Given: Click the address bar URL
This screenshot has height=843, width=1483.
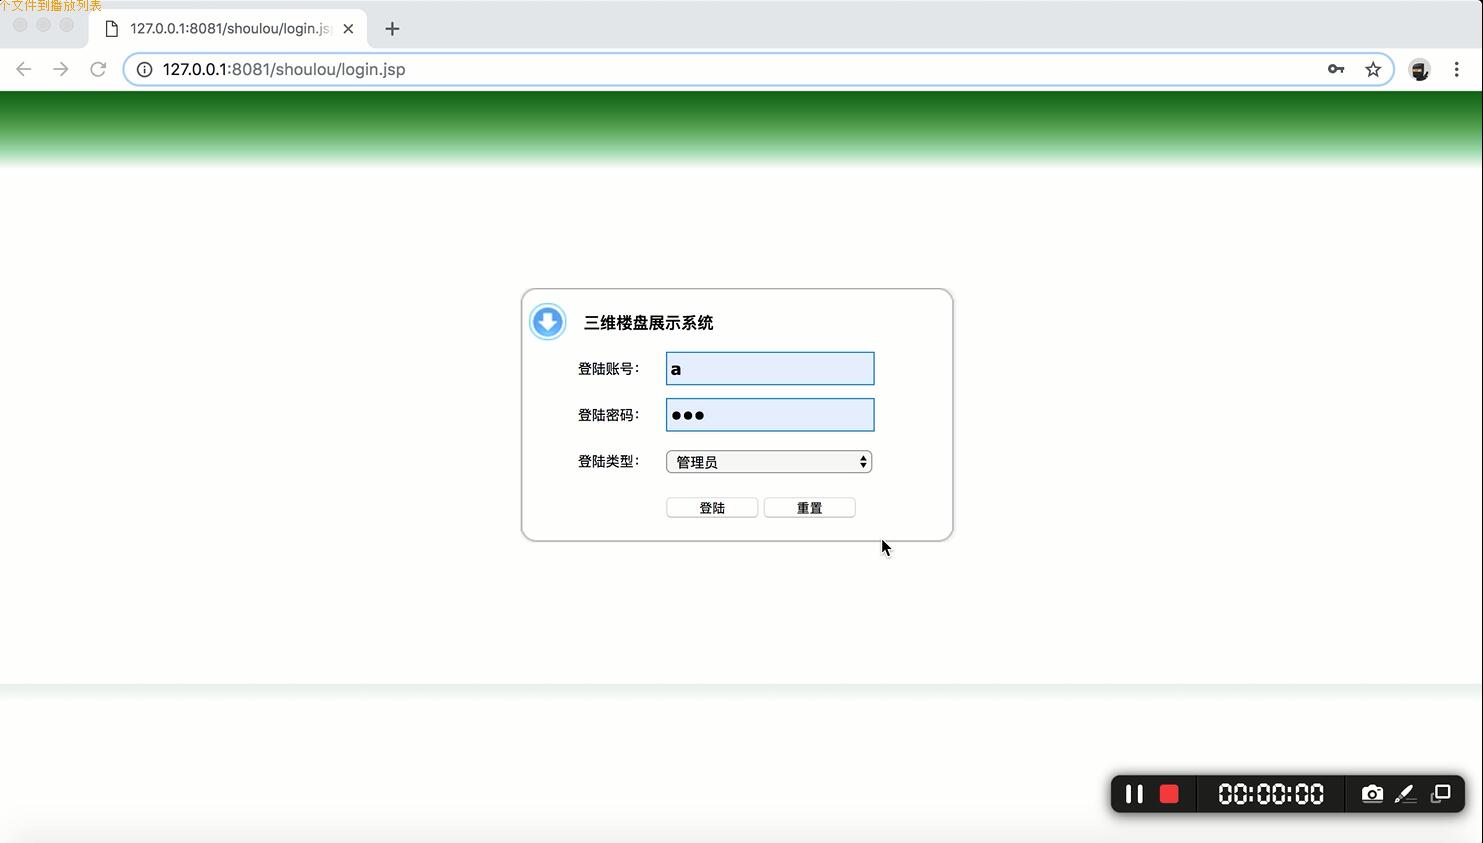Looking at the screenshot, I should 284,69.
